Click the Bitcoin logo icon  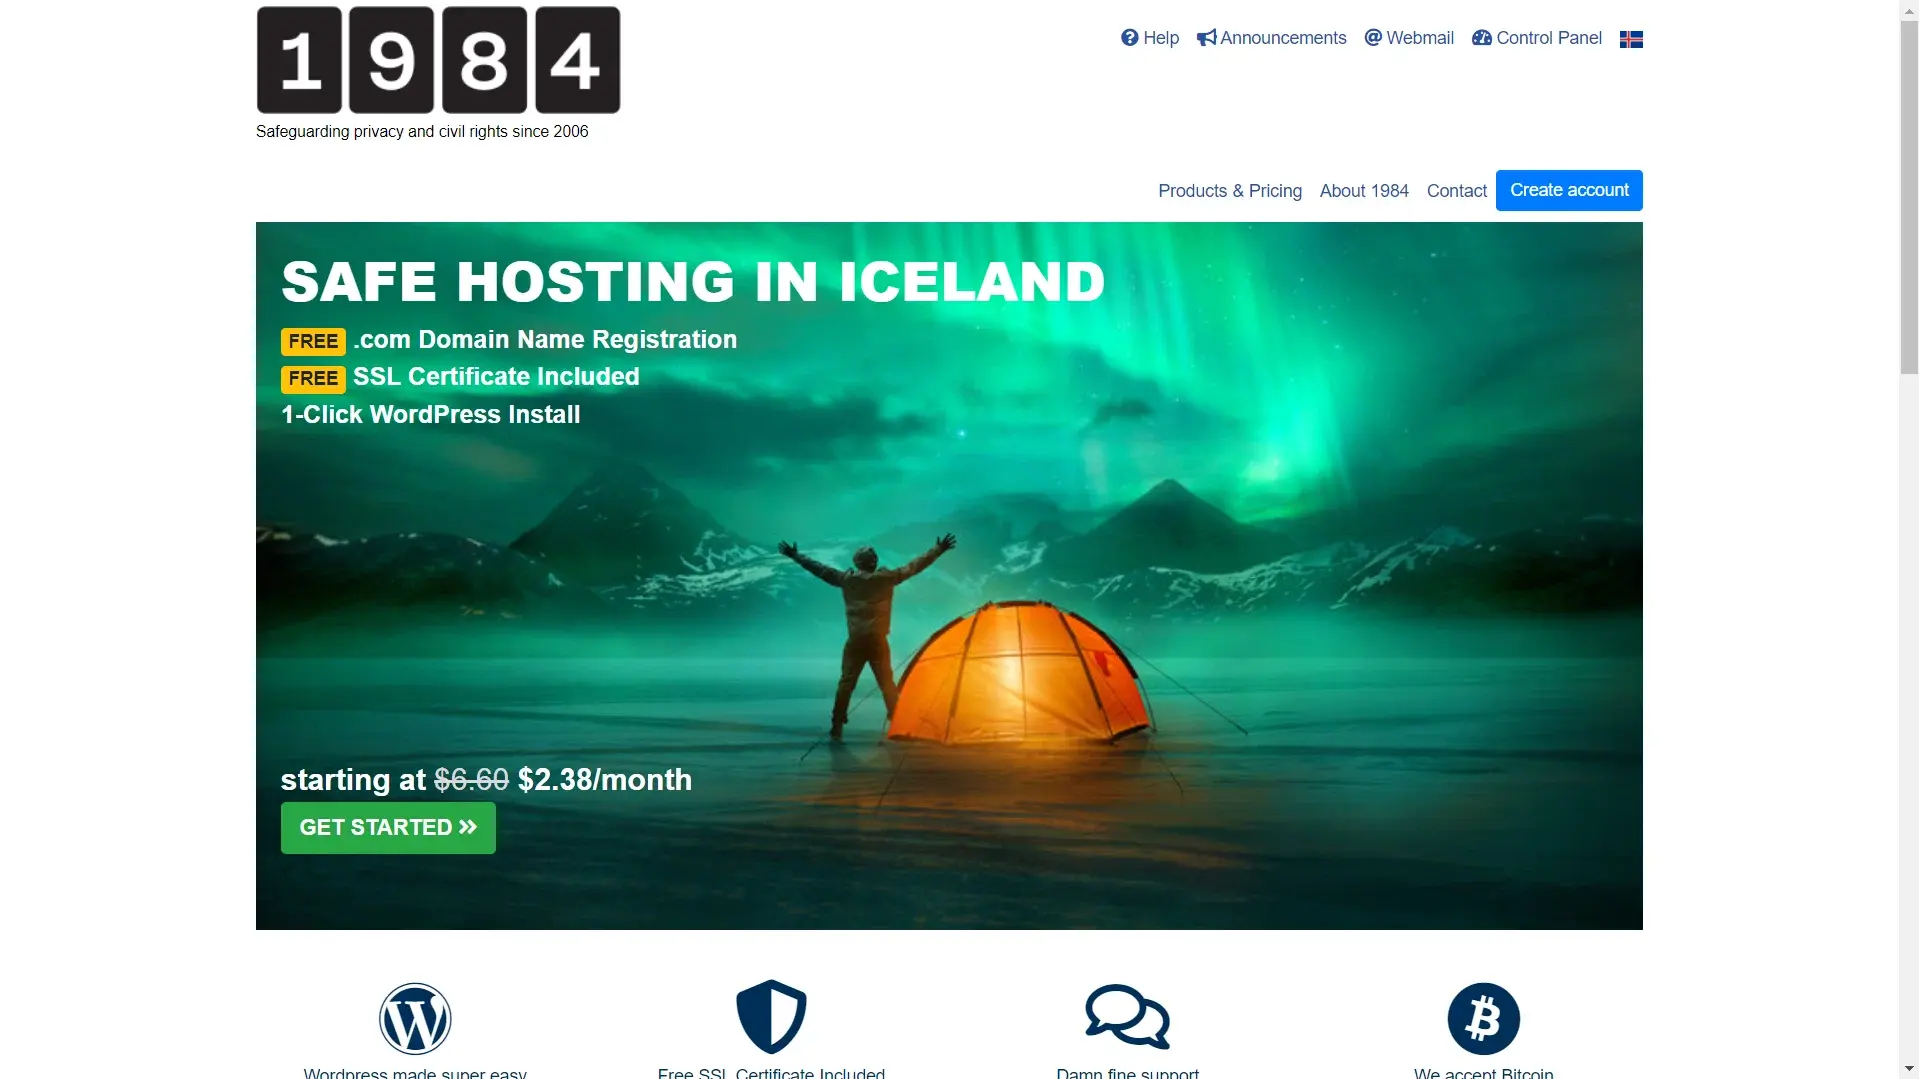tap(1484, 1018)
